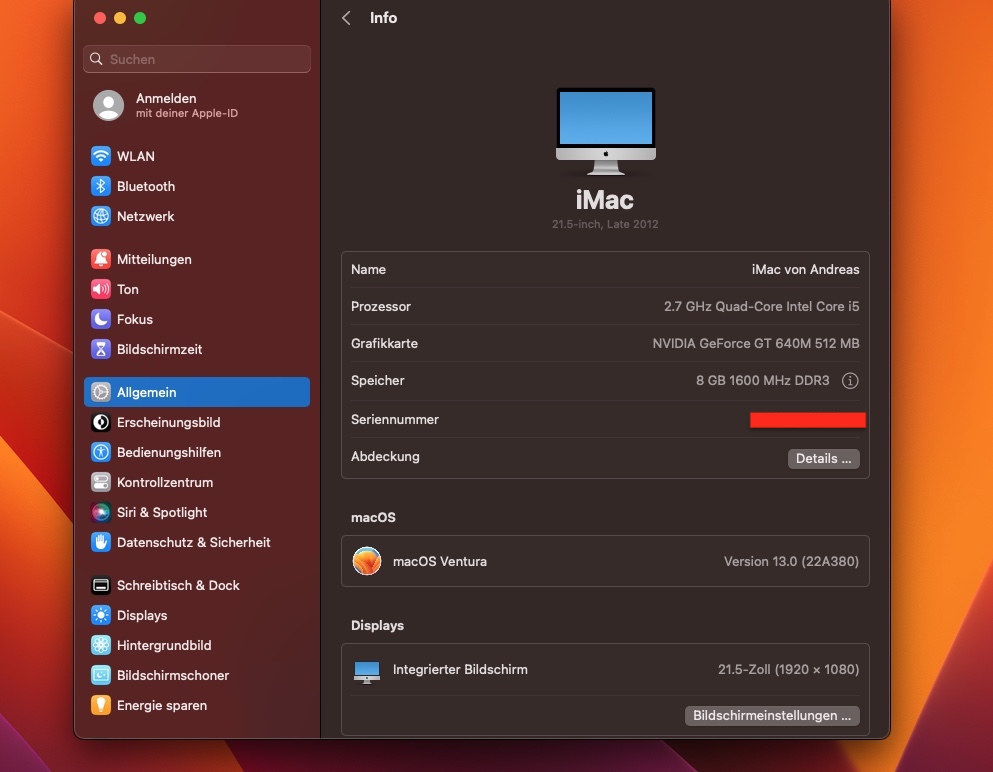Click the Datenschutz & Sicherheit hand icon
This screenshot has height=772, width=993.
click(x=101, y=542)
